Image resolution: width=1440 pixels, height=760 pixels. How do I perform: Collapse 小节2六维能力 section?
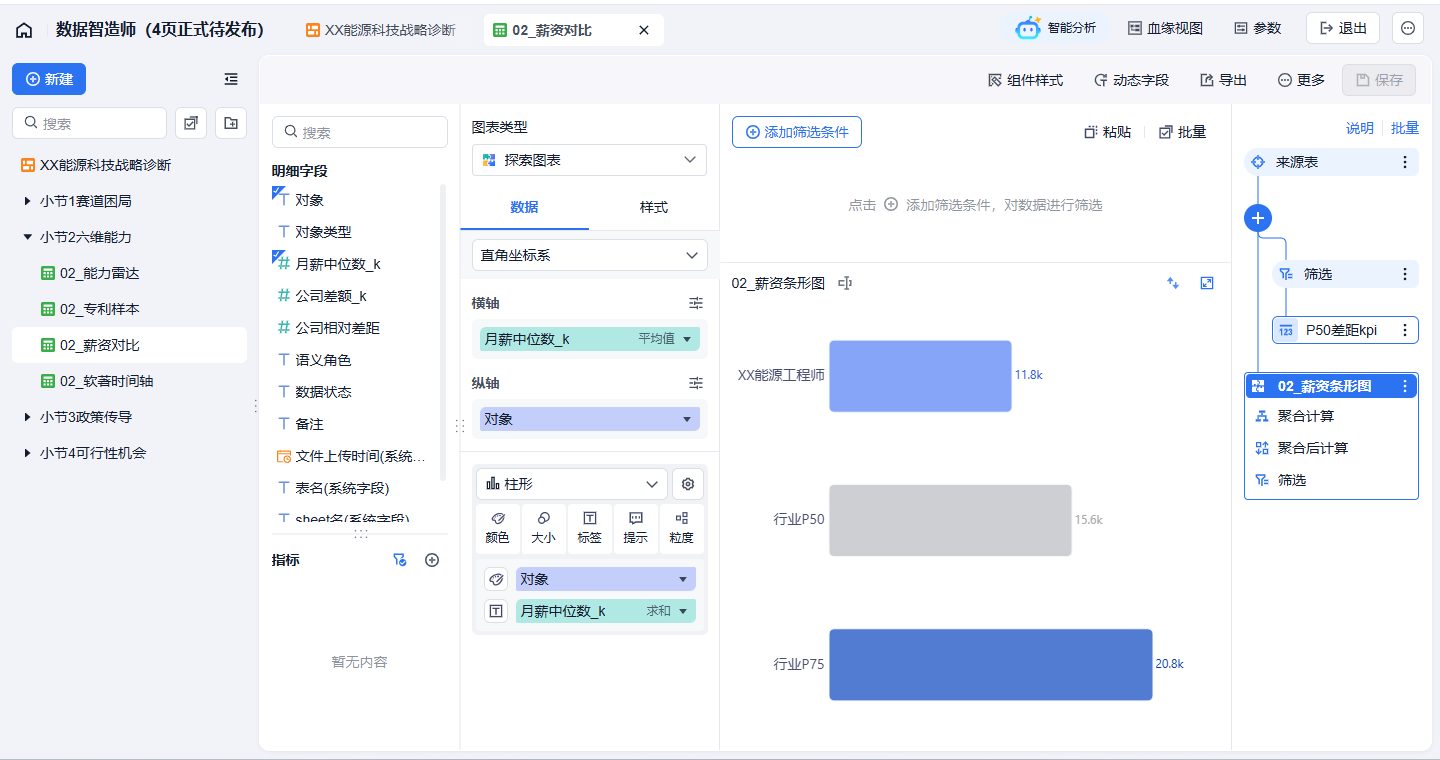pyautogui.click(x=27, y=237)
